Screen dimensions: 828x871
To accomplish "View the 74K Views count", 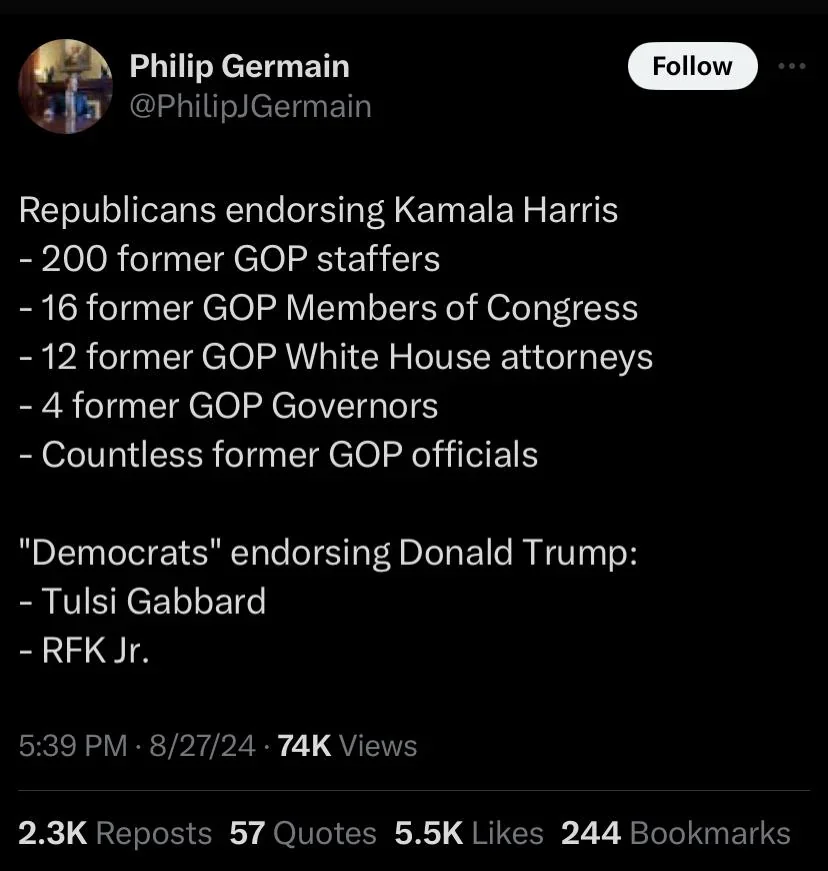I will click(348, 746).
